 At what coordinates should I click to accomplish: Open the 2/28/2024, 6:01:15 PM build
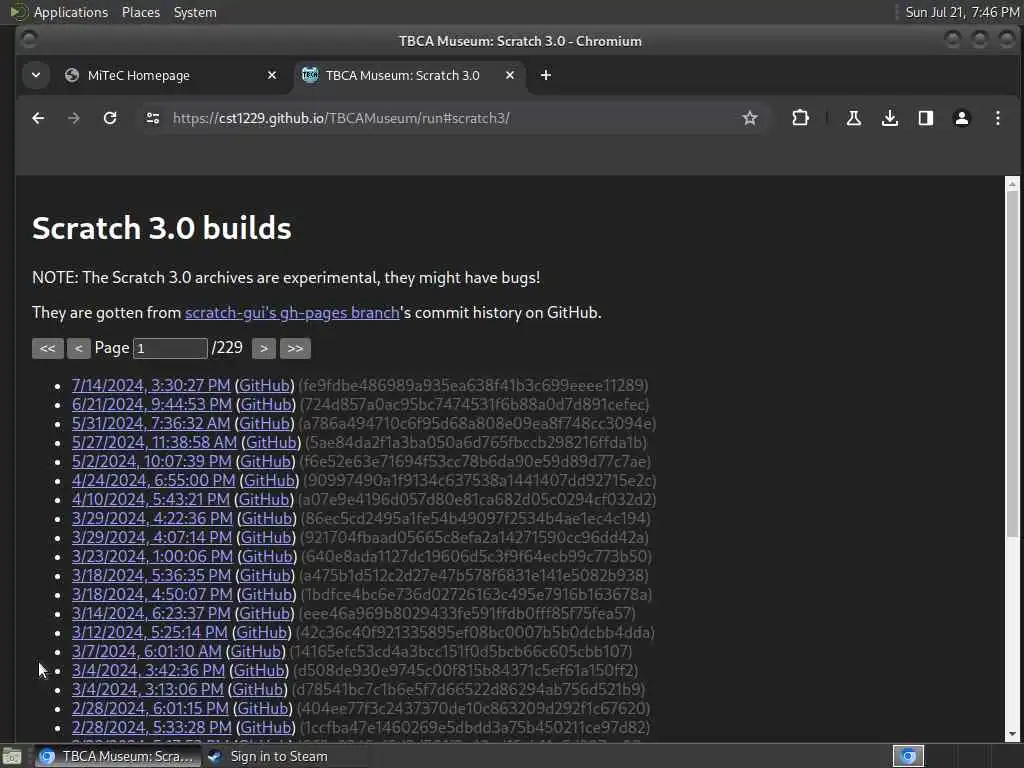(150, 707)
